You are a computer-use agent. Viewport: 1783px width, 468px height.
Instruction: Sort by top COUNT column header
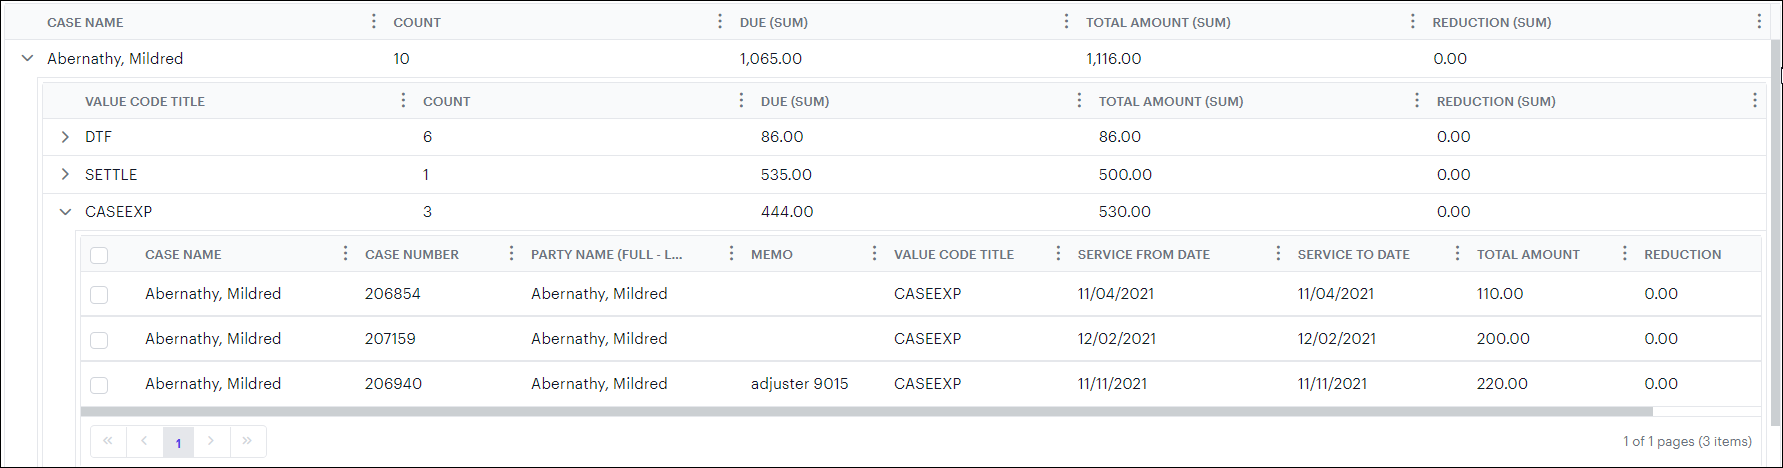[x=417, y=22]
